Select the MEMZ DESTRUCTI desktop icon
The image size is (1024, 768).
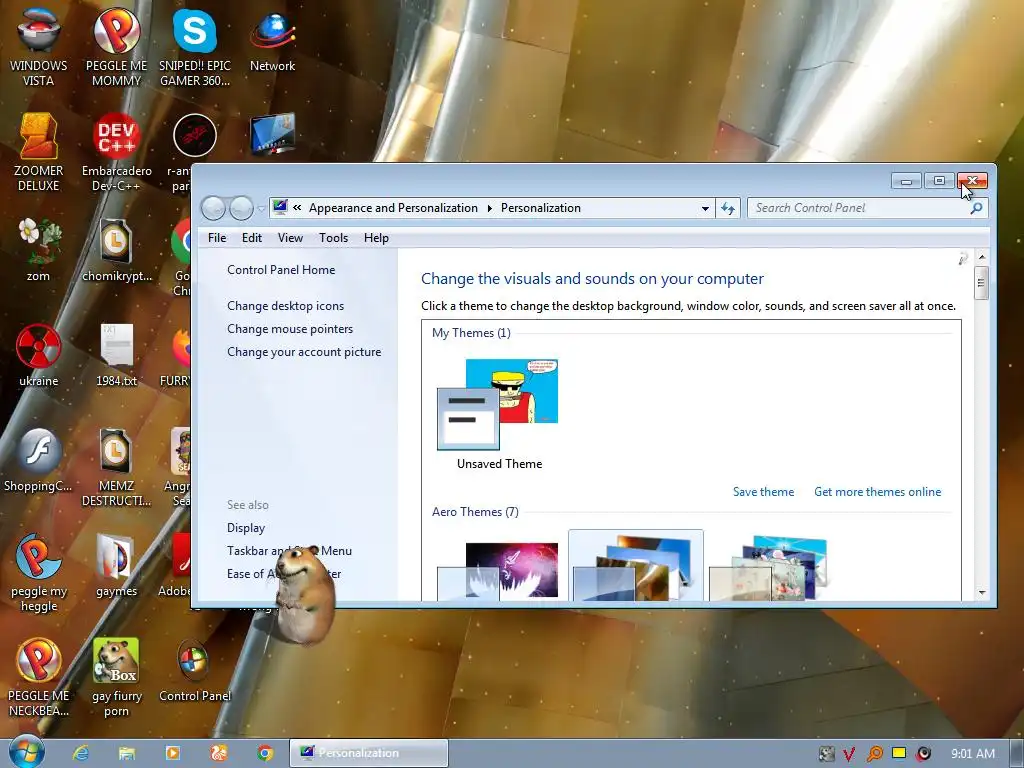(116, 466)
